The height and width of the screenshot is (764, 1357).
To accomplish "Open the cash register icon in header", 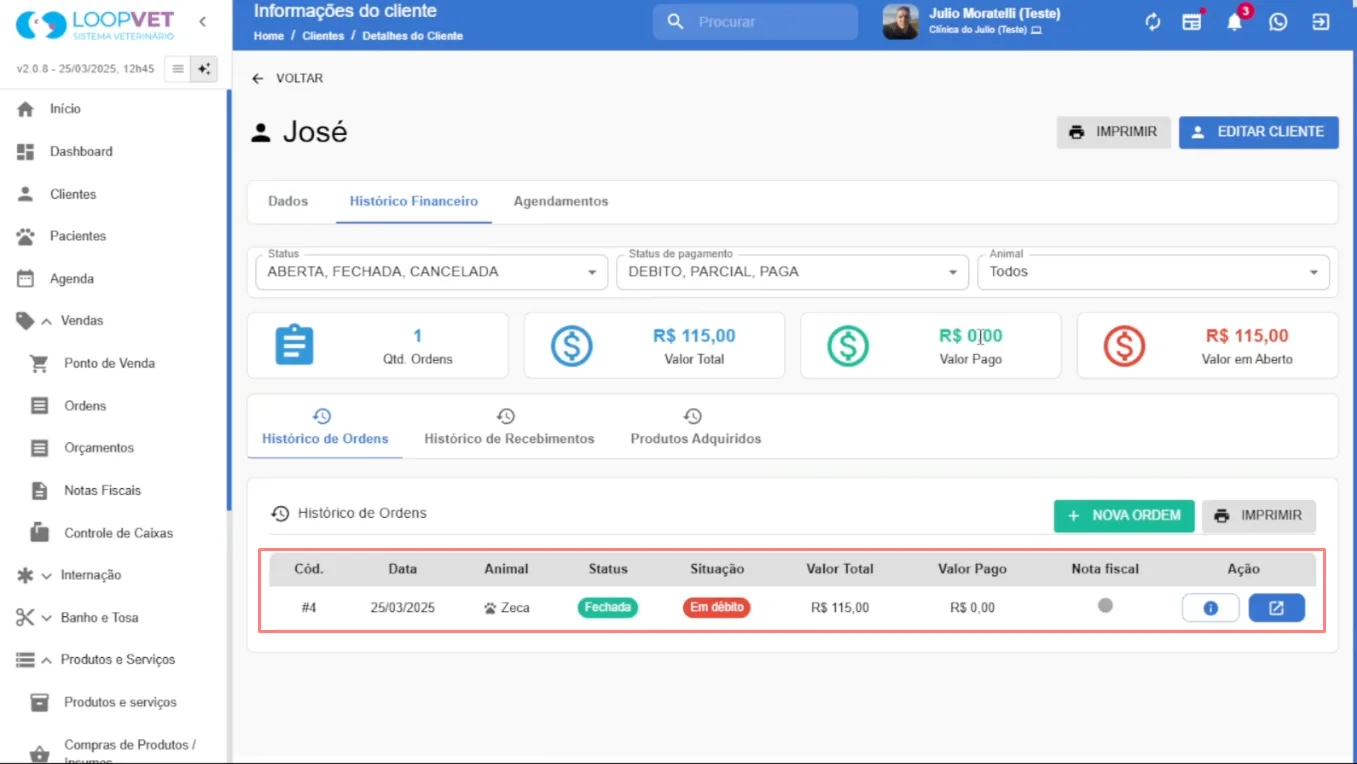I will point(1192,22).
